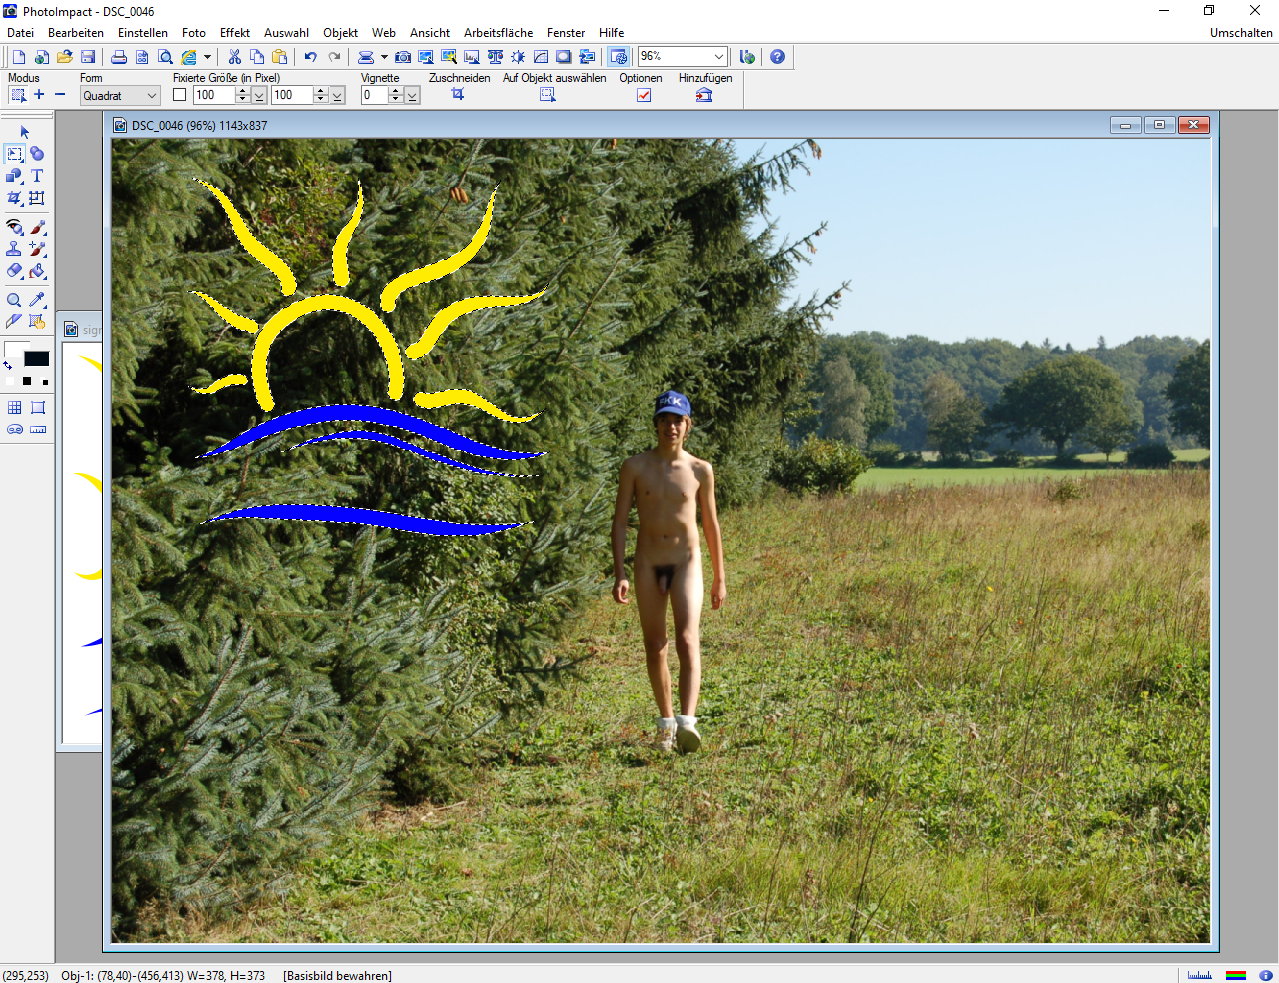Image resolution: width=1279 pixels, height=983 pixels.
Task: Click the Print icon in the toolbar
Action: [118, 57]
